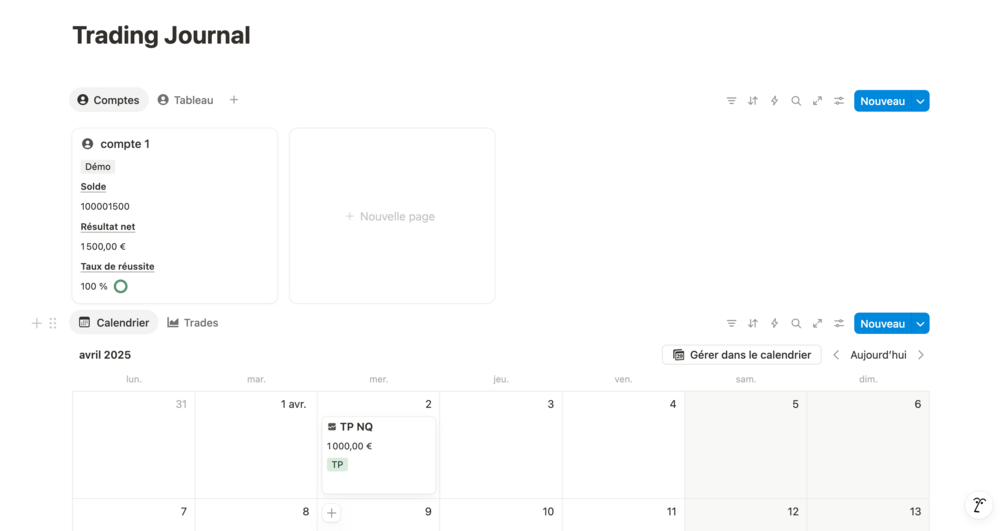The width and height of the screenshot is (1005, 531).
Task: Select the Saturday April 5 cell
Action: (x=746, y=445)
